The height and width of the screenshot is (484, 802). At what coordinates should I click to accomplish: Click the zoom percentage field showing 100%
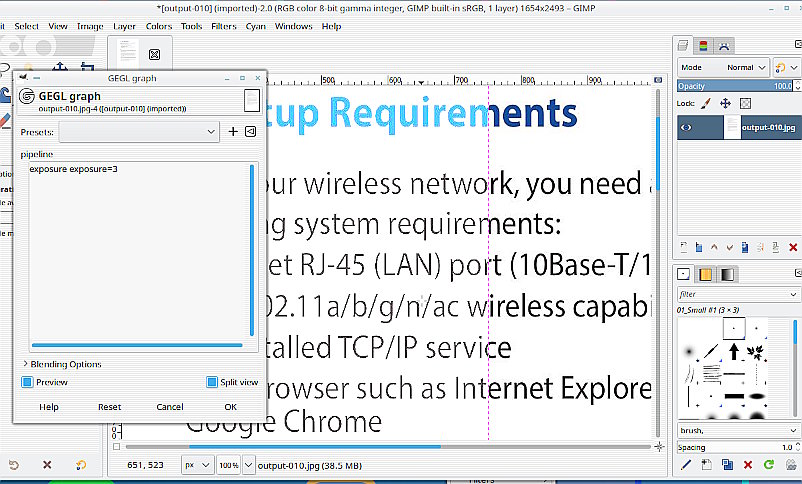click(x=229, y=465)
